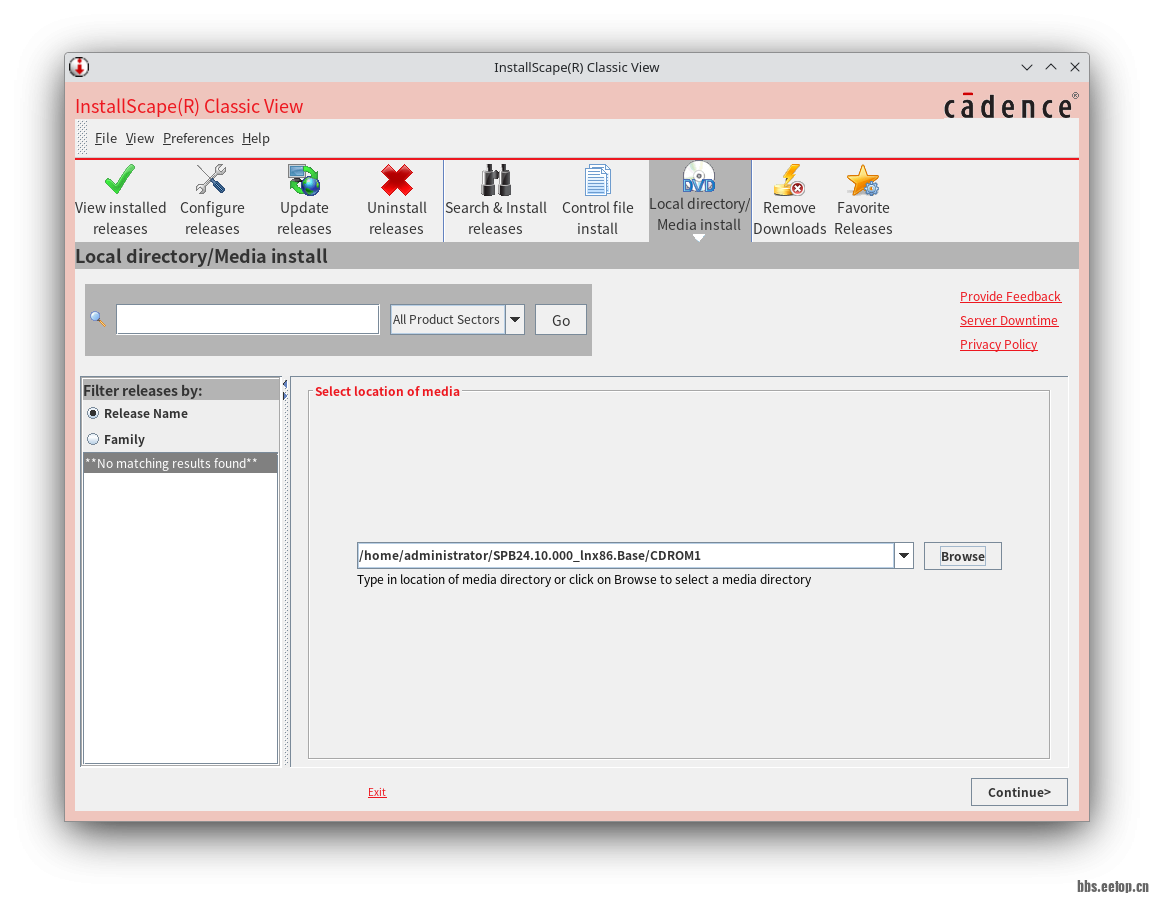Select the Release Name radio button
The image size is (1154, 898).
(x=93, y=413)
